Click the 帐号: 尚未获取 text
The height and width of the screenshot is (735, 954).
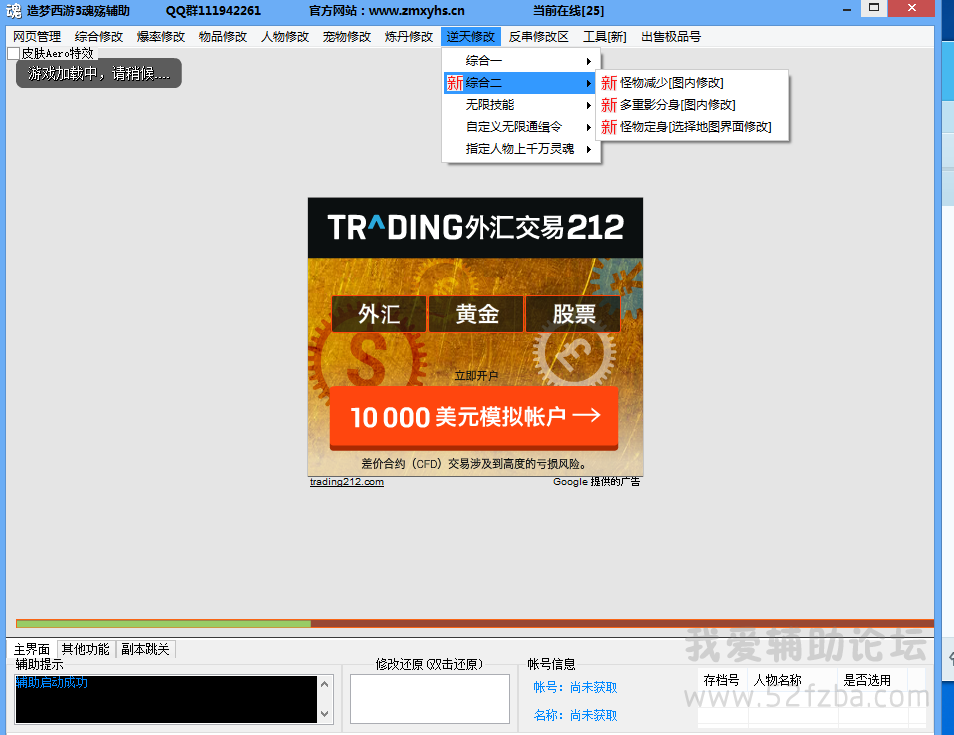coord(576,688)
